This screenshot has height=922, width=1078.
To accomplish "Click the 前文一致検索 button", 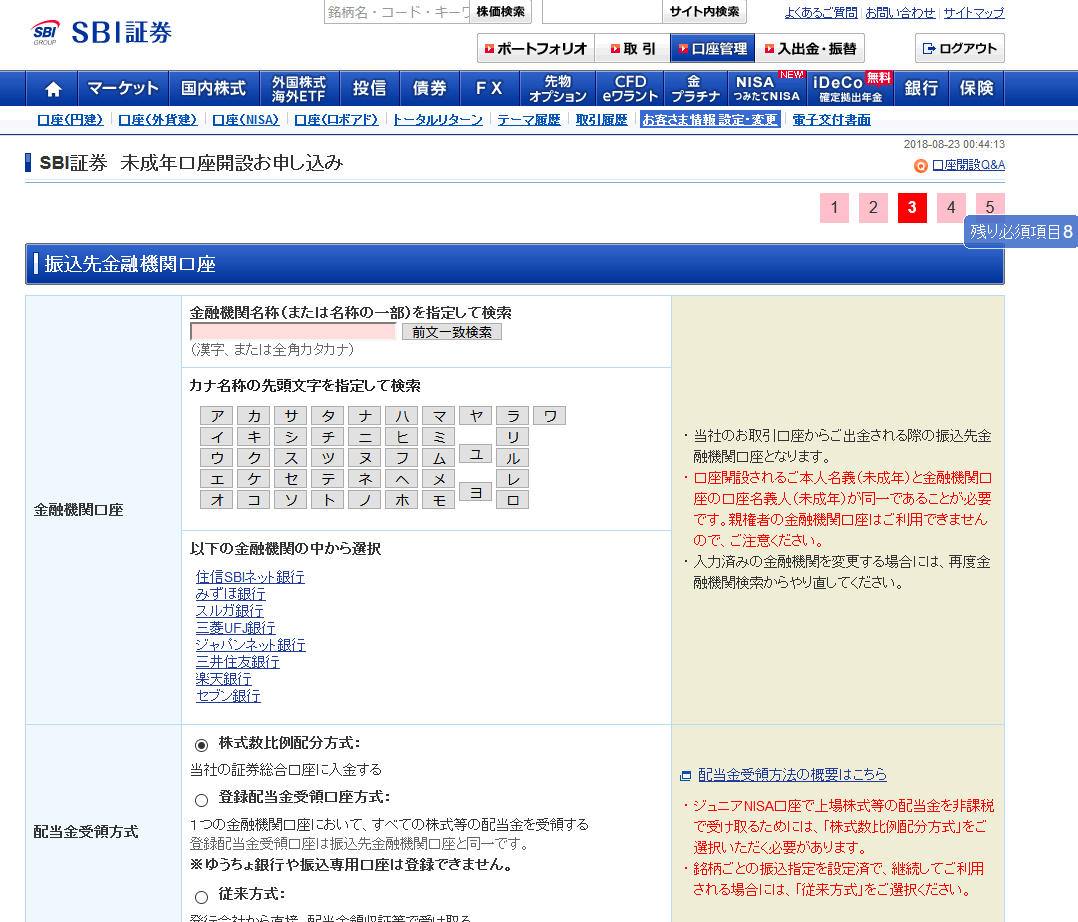I will (452, 332).
